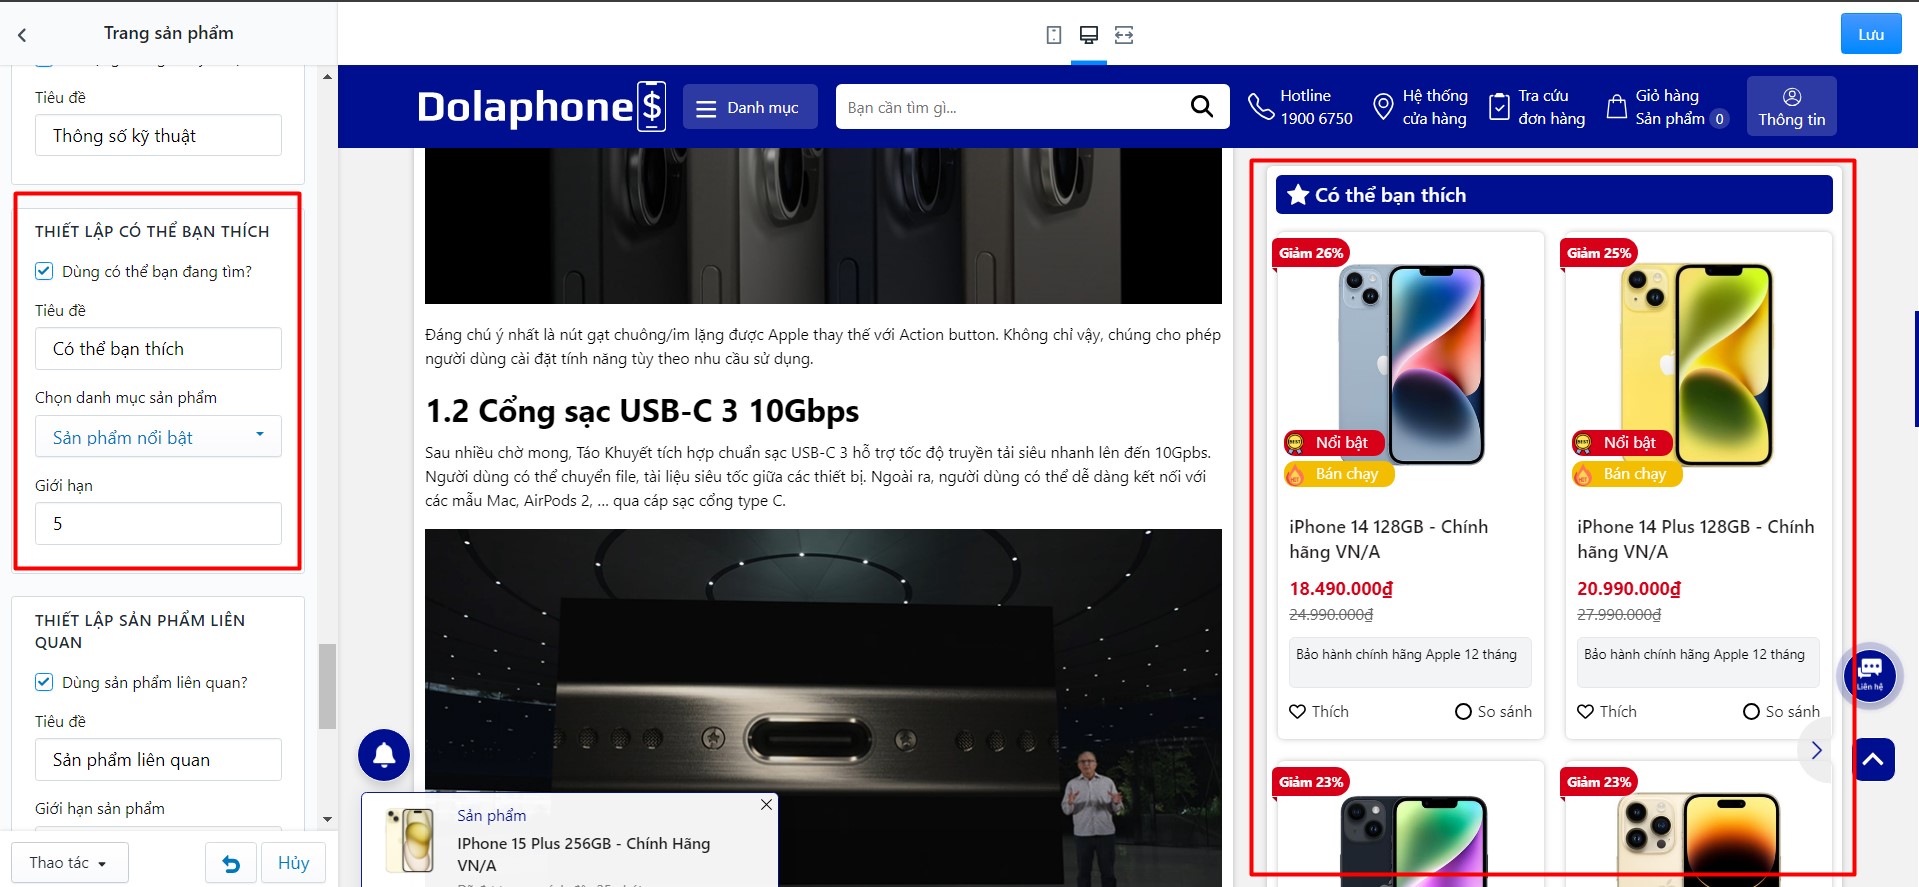Viewport: 1919px width, 887px height.
Task: Switch preview to full-width view
Action: (x=1124, y=35)
